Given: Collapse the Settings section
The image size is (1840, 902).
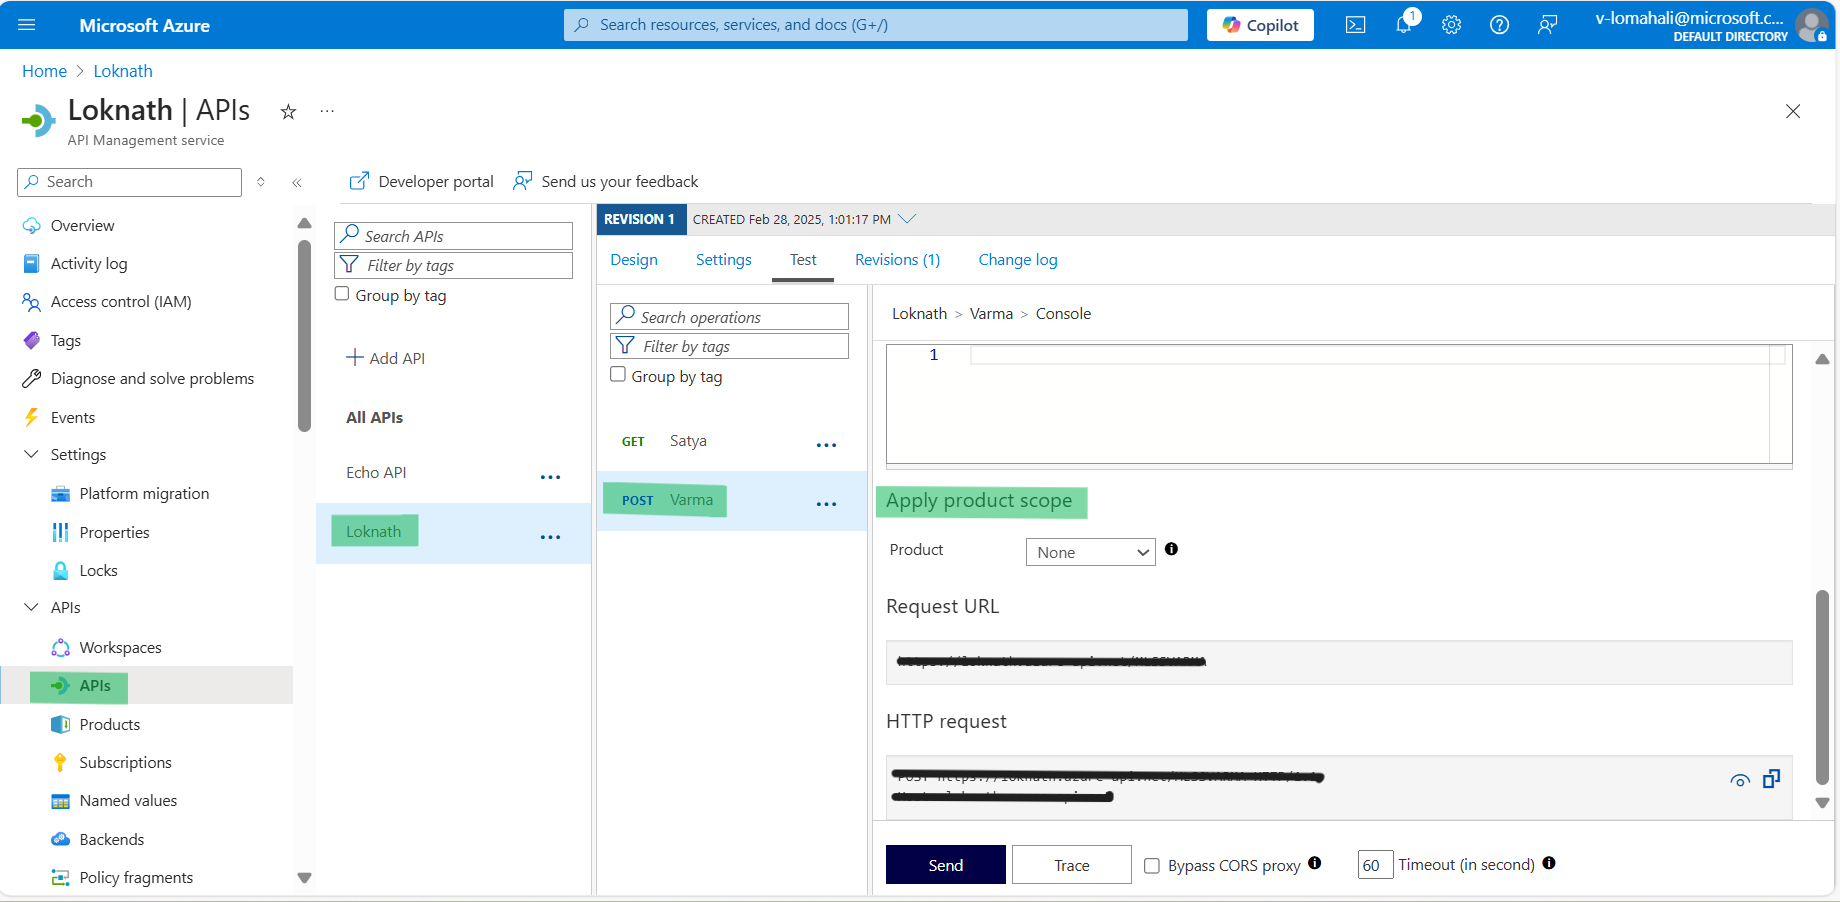Looking at the screenshot, I should [x=31, y=454].
